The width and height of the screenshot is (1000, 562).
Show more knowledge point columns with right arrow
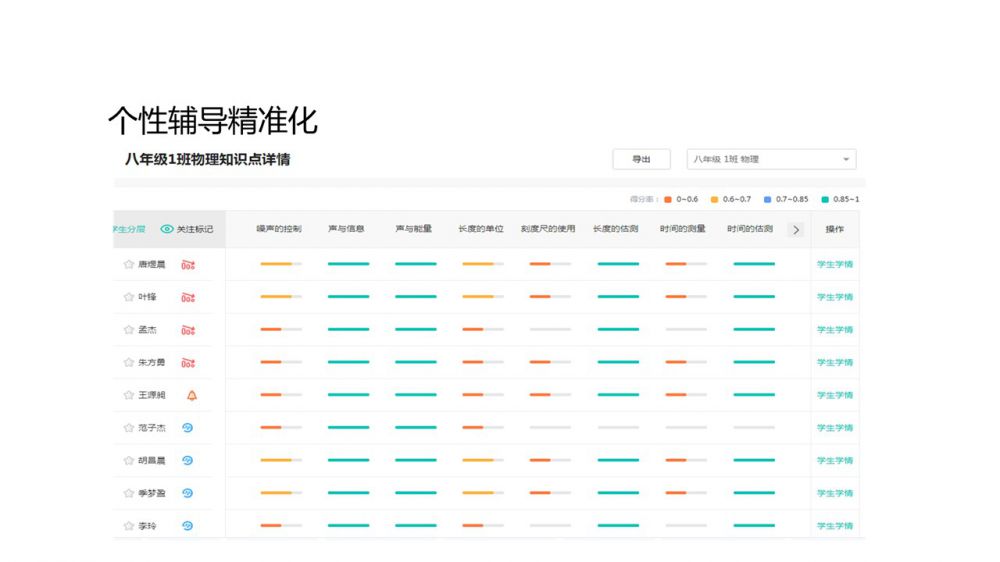coord(796,230)
